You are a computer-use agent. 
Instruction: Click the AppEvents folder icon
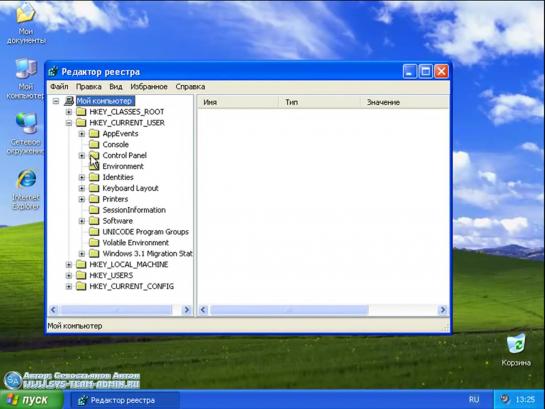(94, 133)
